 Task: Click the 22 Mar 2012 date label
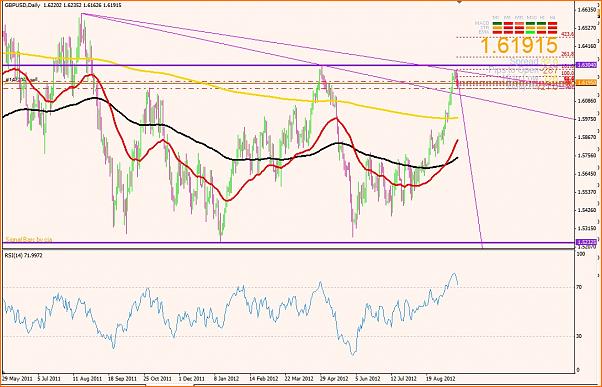tap(299, 378)
